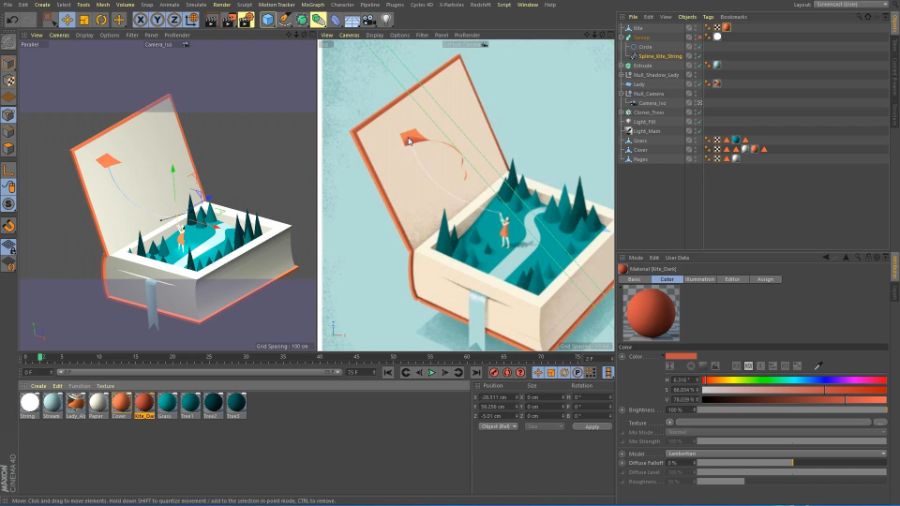The height and width of the screenshot is (506, 900).
Task: Select Polygons mode cube icon in sidebar
Action: coord(9,149)
